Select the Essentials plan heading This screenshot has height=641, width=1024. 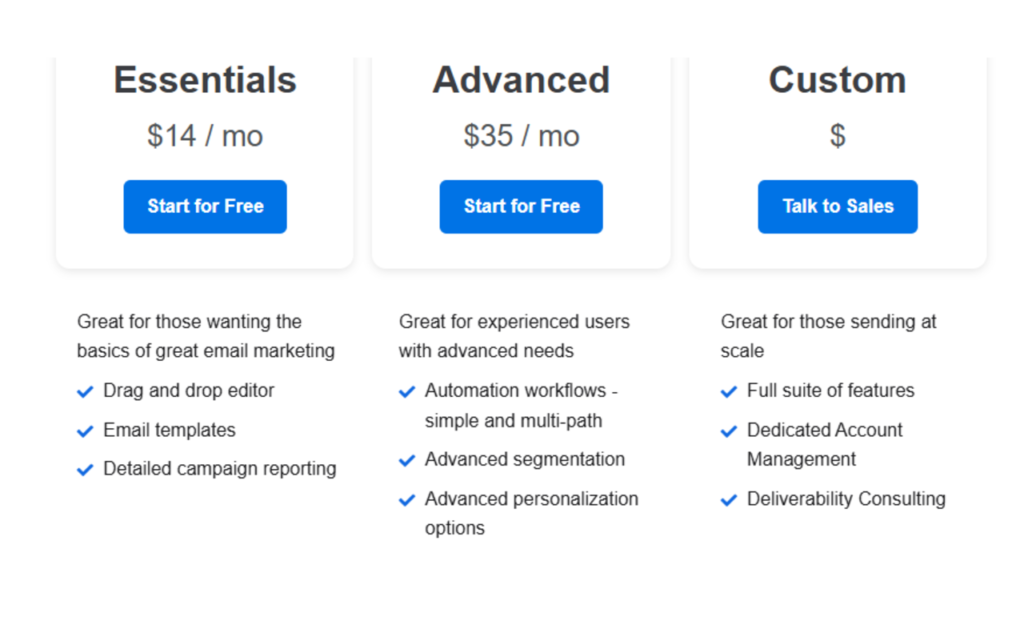click(205, 80)
